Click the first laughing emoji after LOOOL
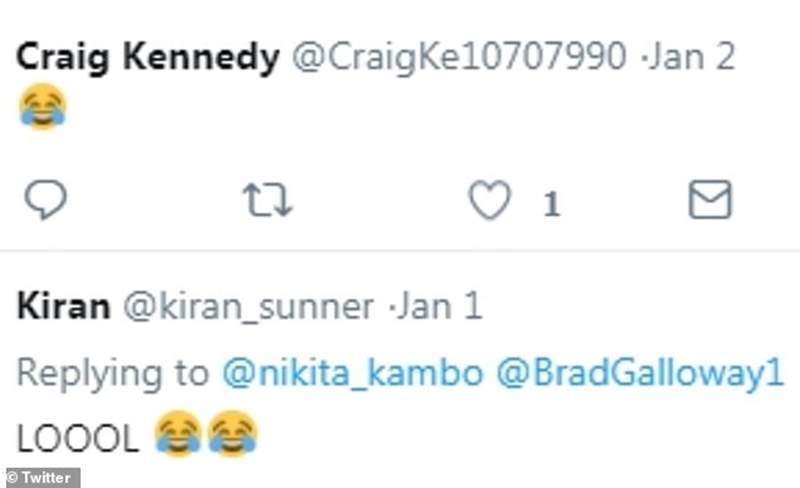The height and width of the screenshot is (488, 800). tap(179, 435)
